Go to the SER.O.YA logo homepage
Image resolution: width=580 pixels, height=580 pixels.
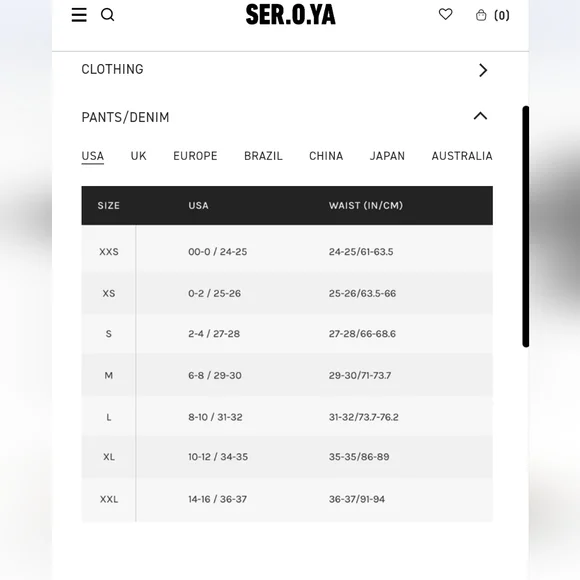pos(290,14)
